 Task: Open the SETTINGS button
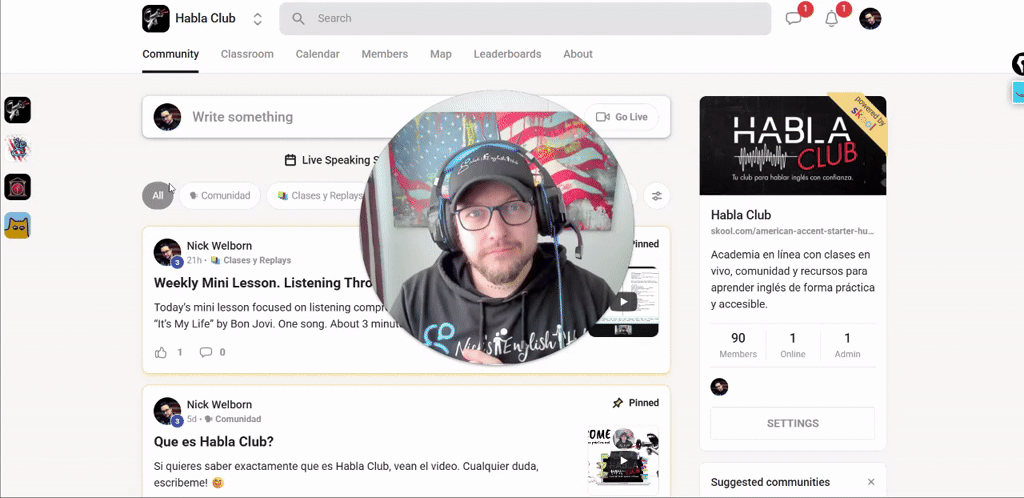click(x=793, y=424)
